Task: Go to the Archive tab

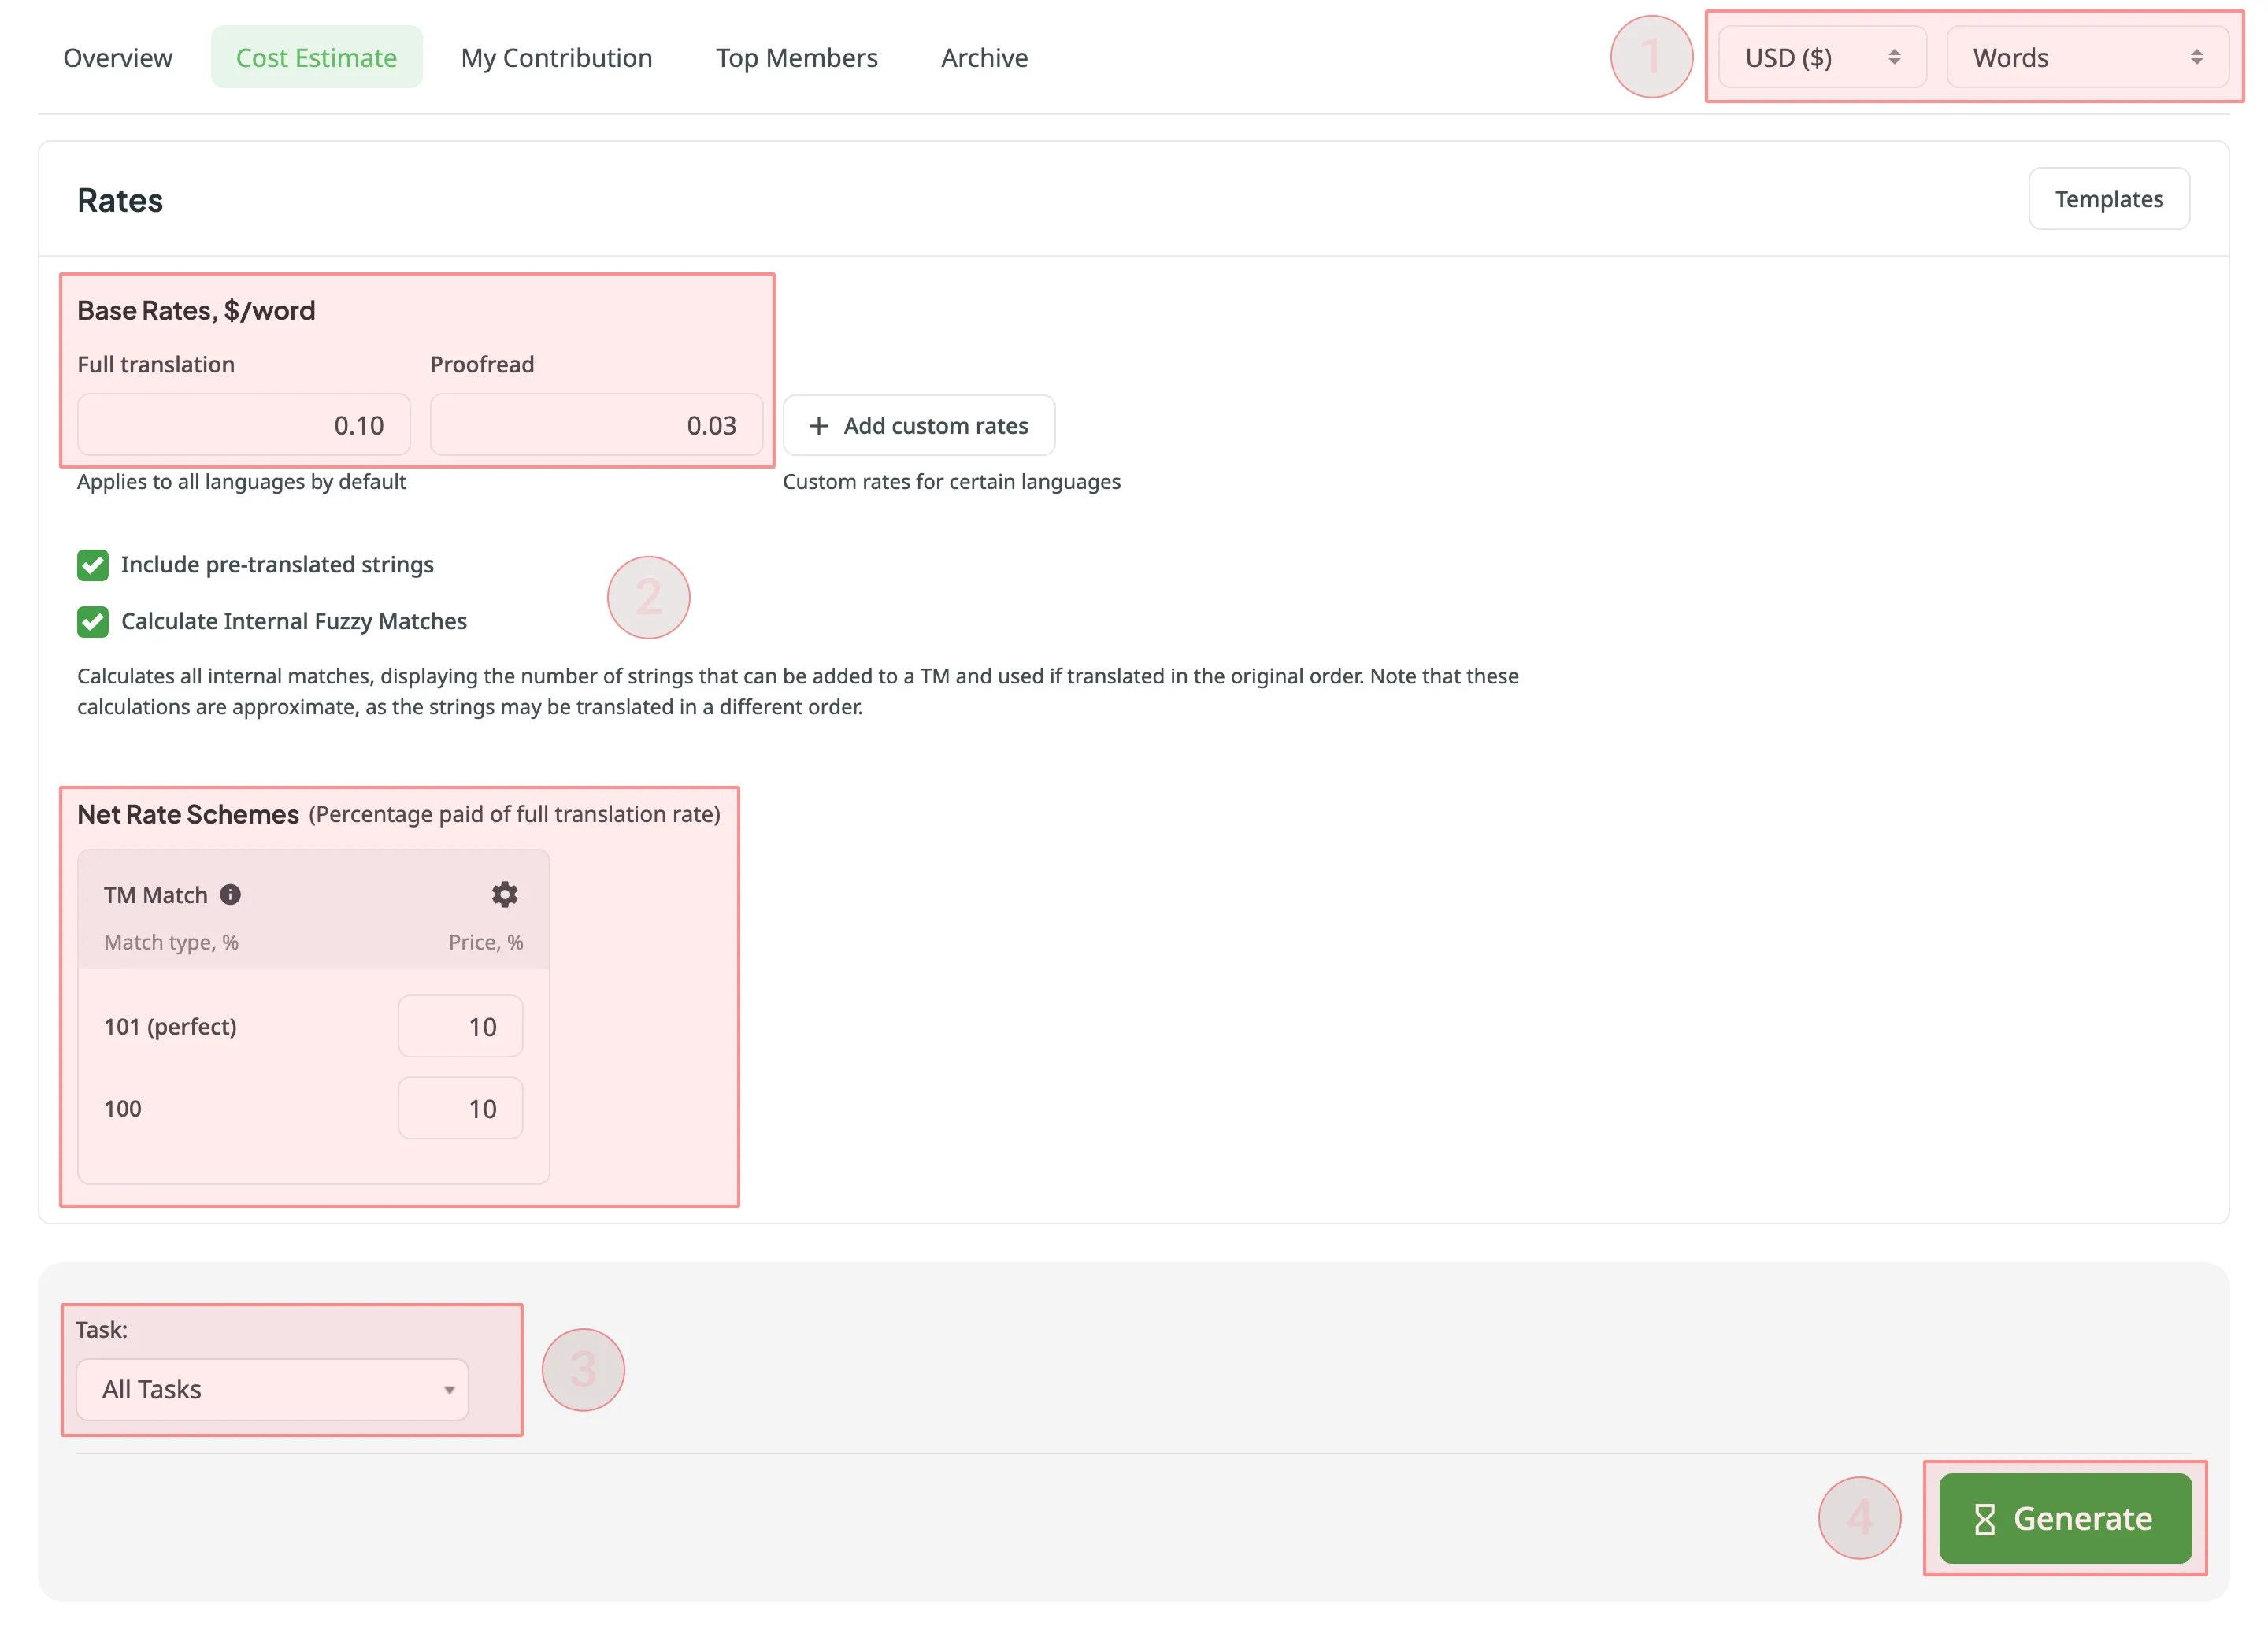Action: (984, 57)
